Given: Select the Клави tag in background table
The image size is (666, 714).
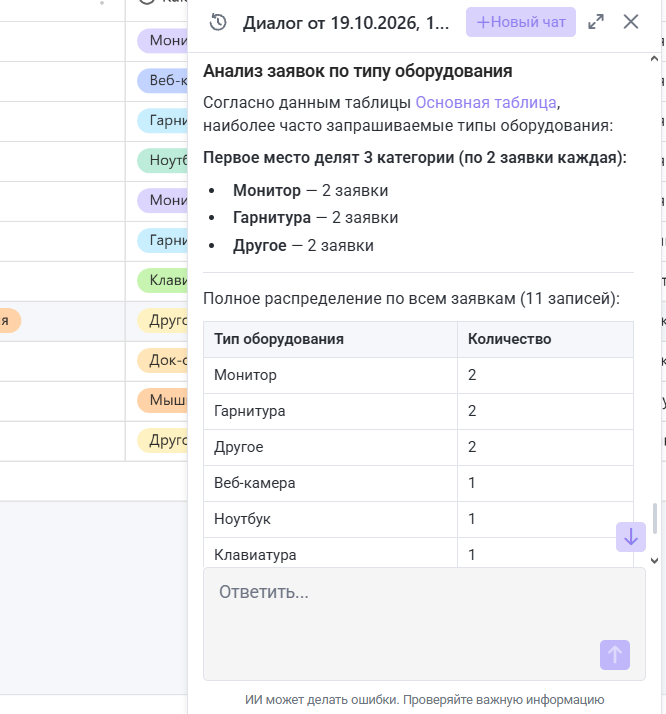Looking at the screenshot, I should pyautogui.click(x=163, y=280).
